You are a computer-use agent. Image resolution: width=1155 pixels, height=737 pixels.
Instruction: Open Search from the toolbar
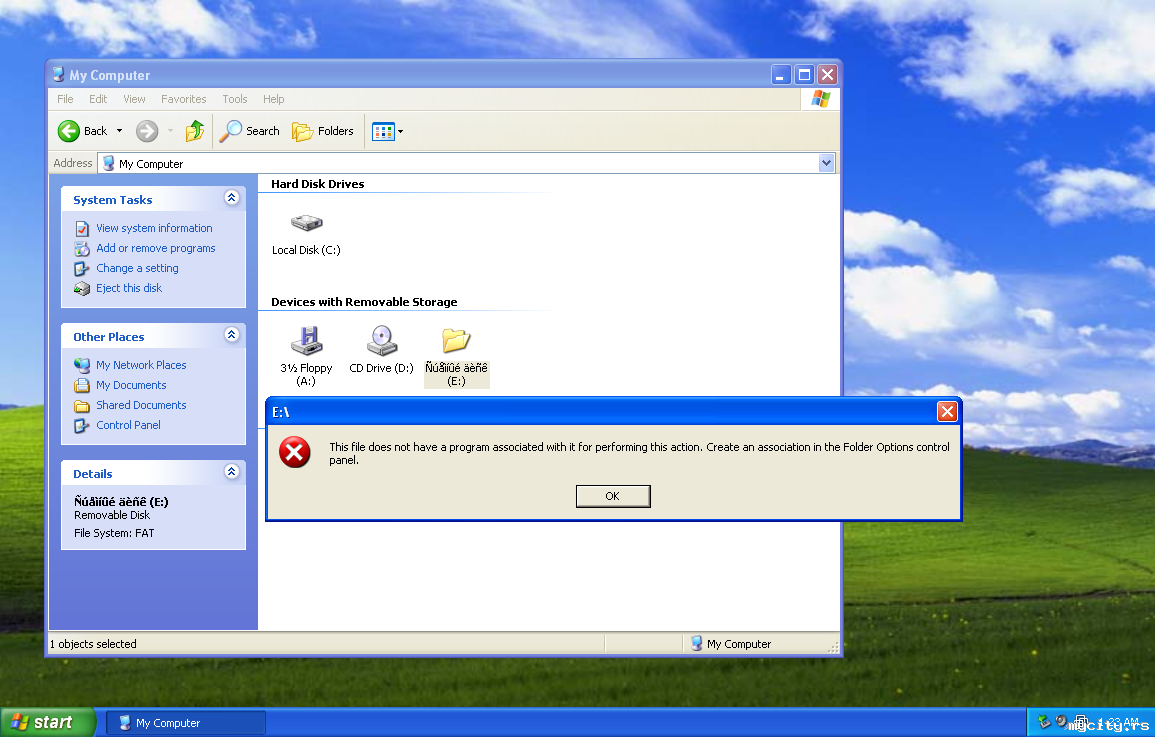250,131
